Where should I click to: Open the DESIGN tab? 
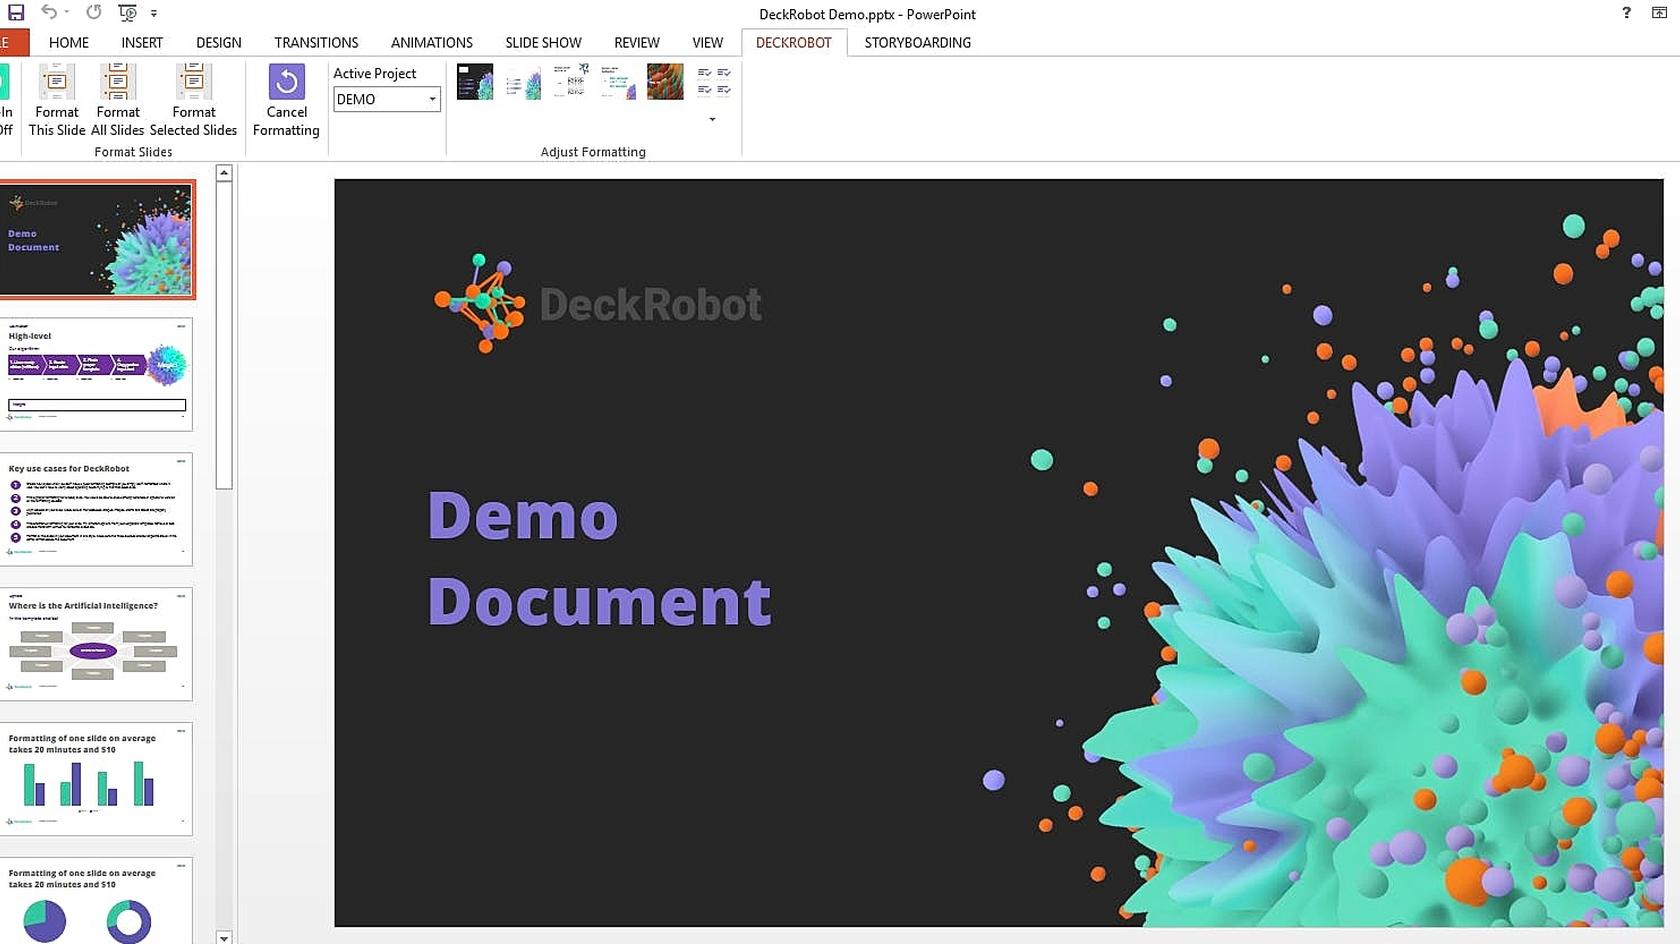tap(219, 42)
